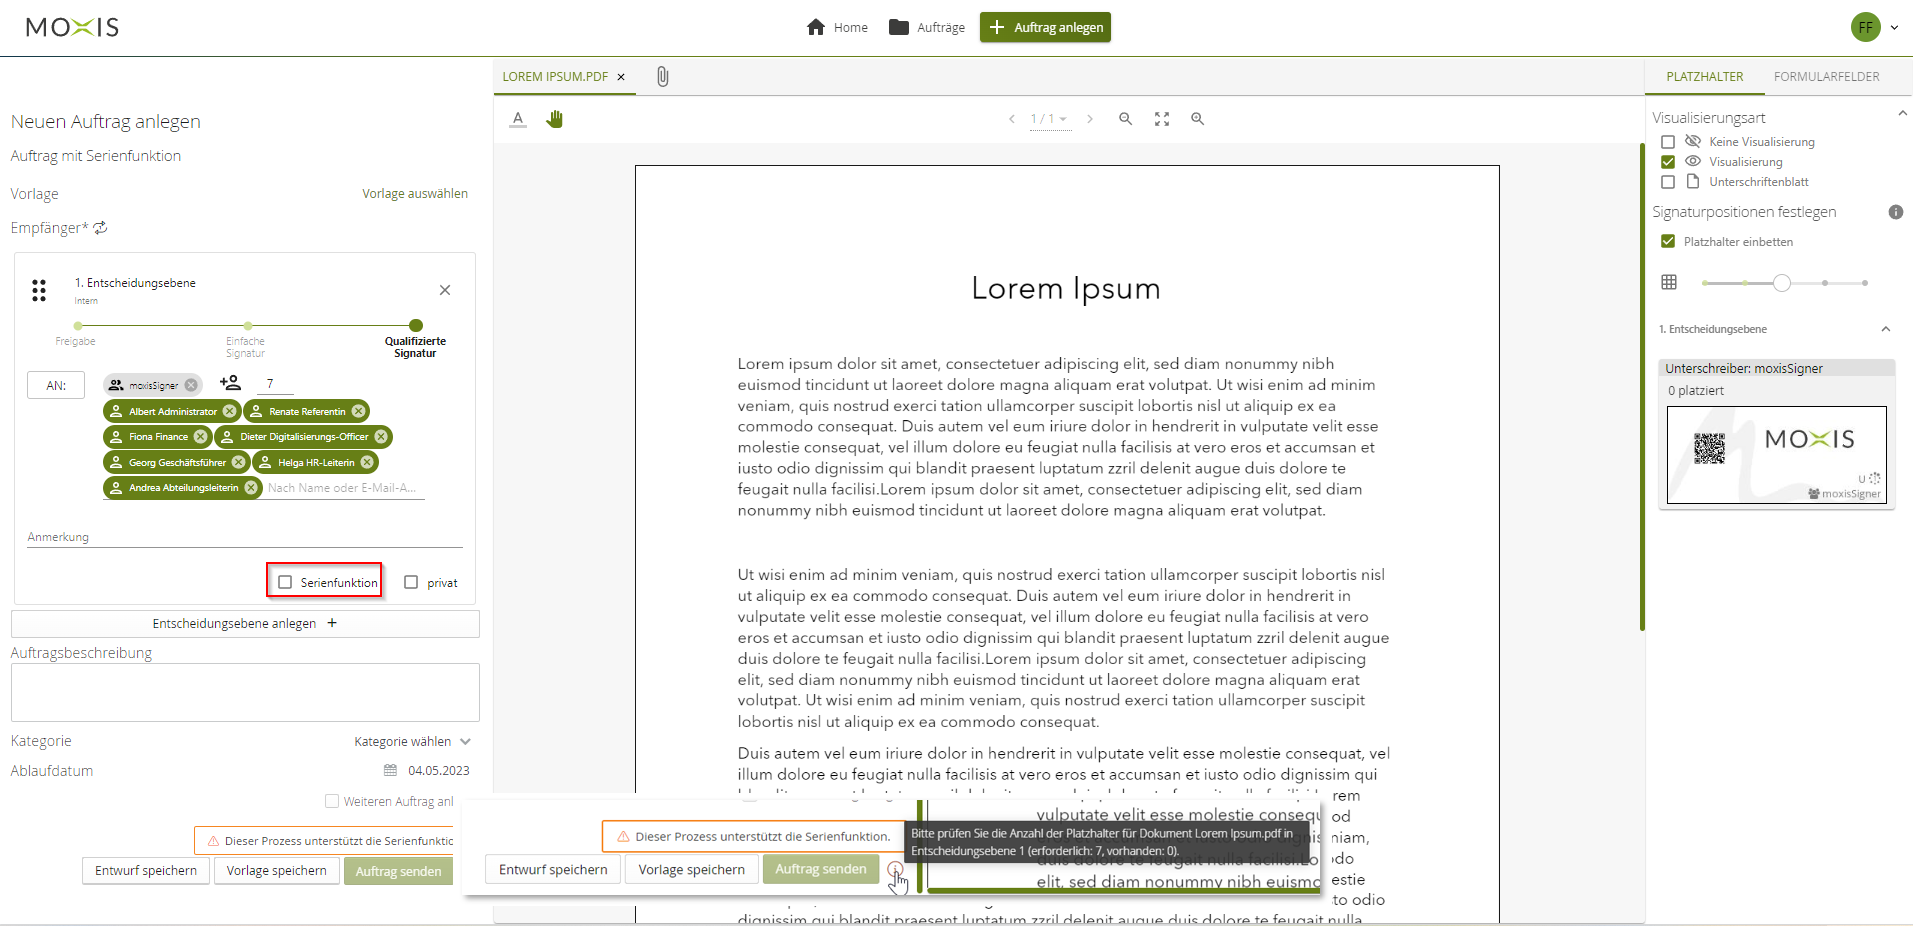Open Vorlage auswählen link
The width and height of the screenshot is (1913, 926).
click(x=414, y=193)
